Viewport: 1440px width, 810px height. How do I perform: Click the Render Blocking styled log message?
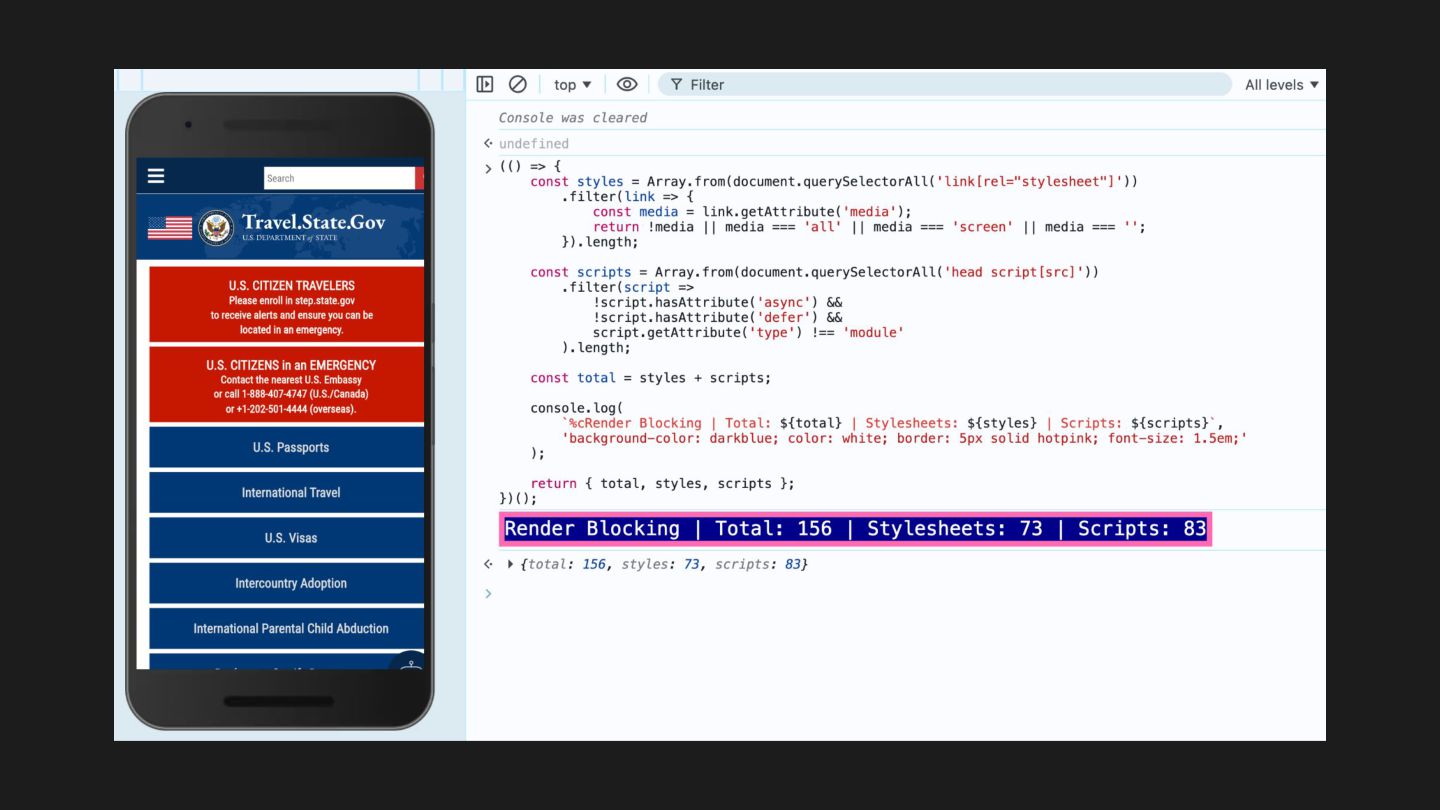coord(855,529)
